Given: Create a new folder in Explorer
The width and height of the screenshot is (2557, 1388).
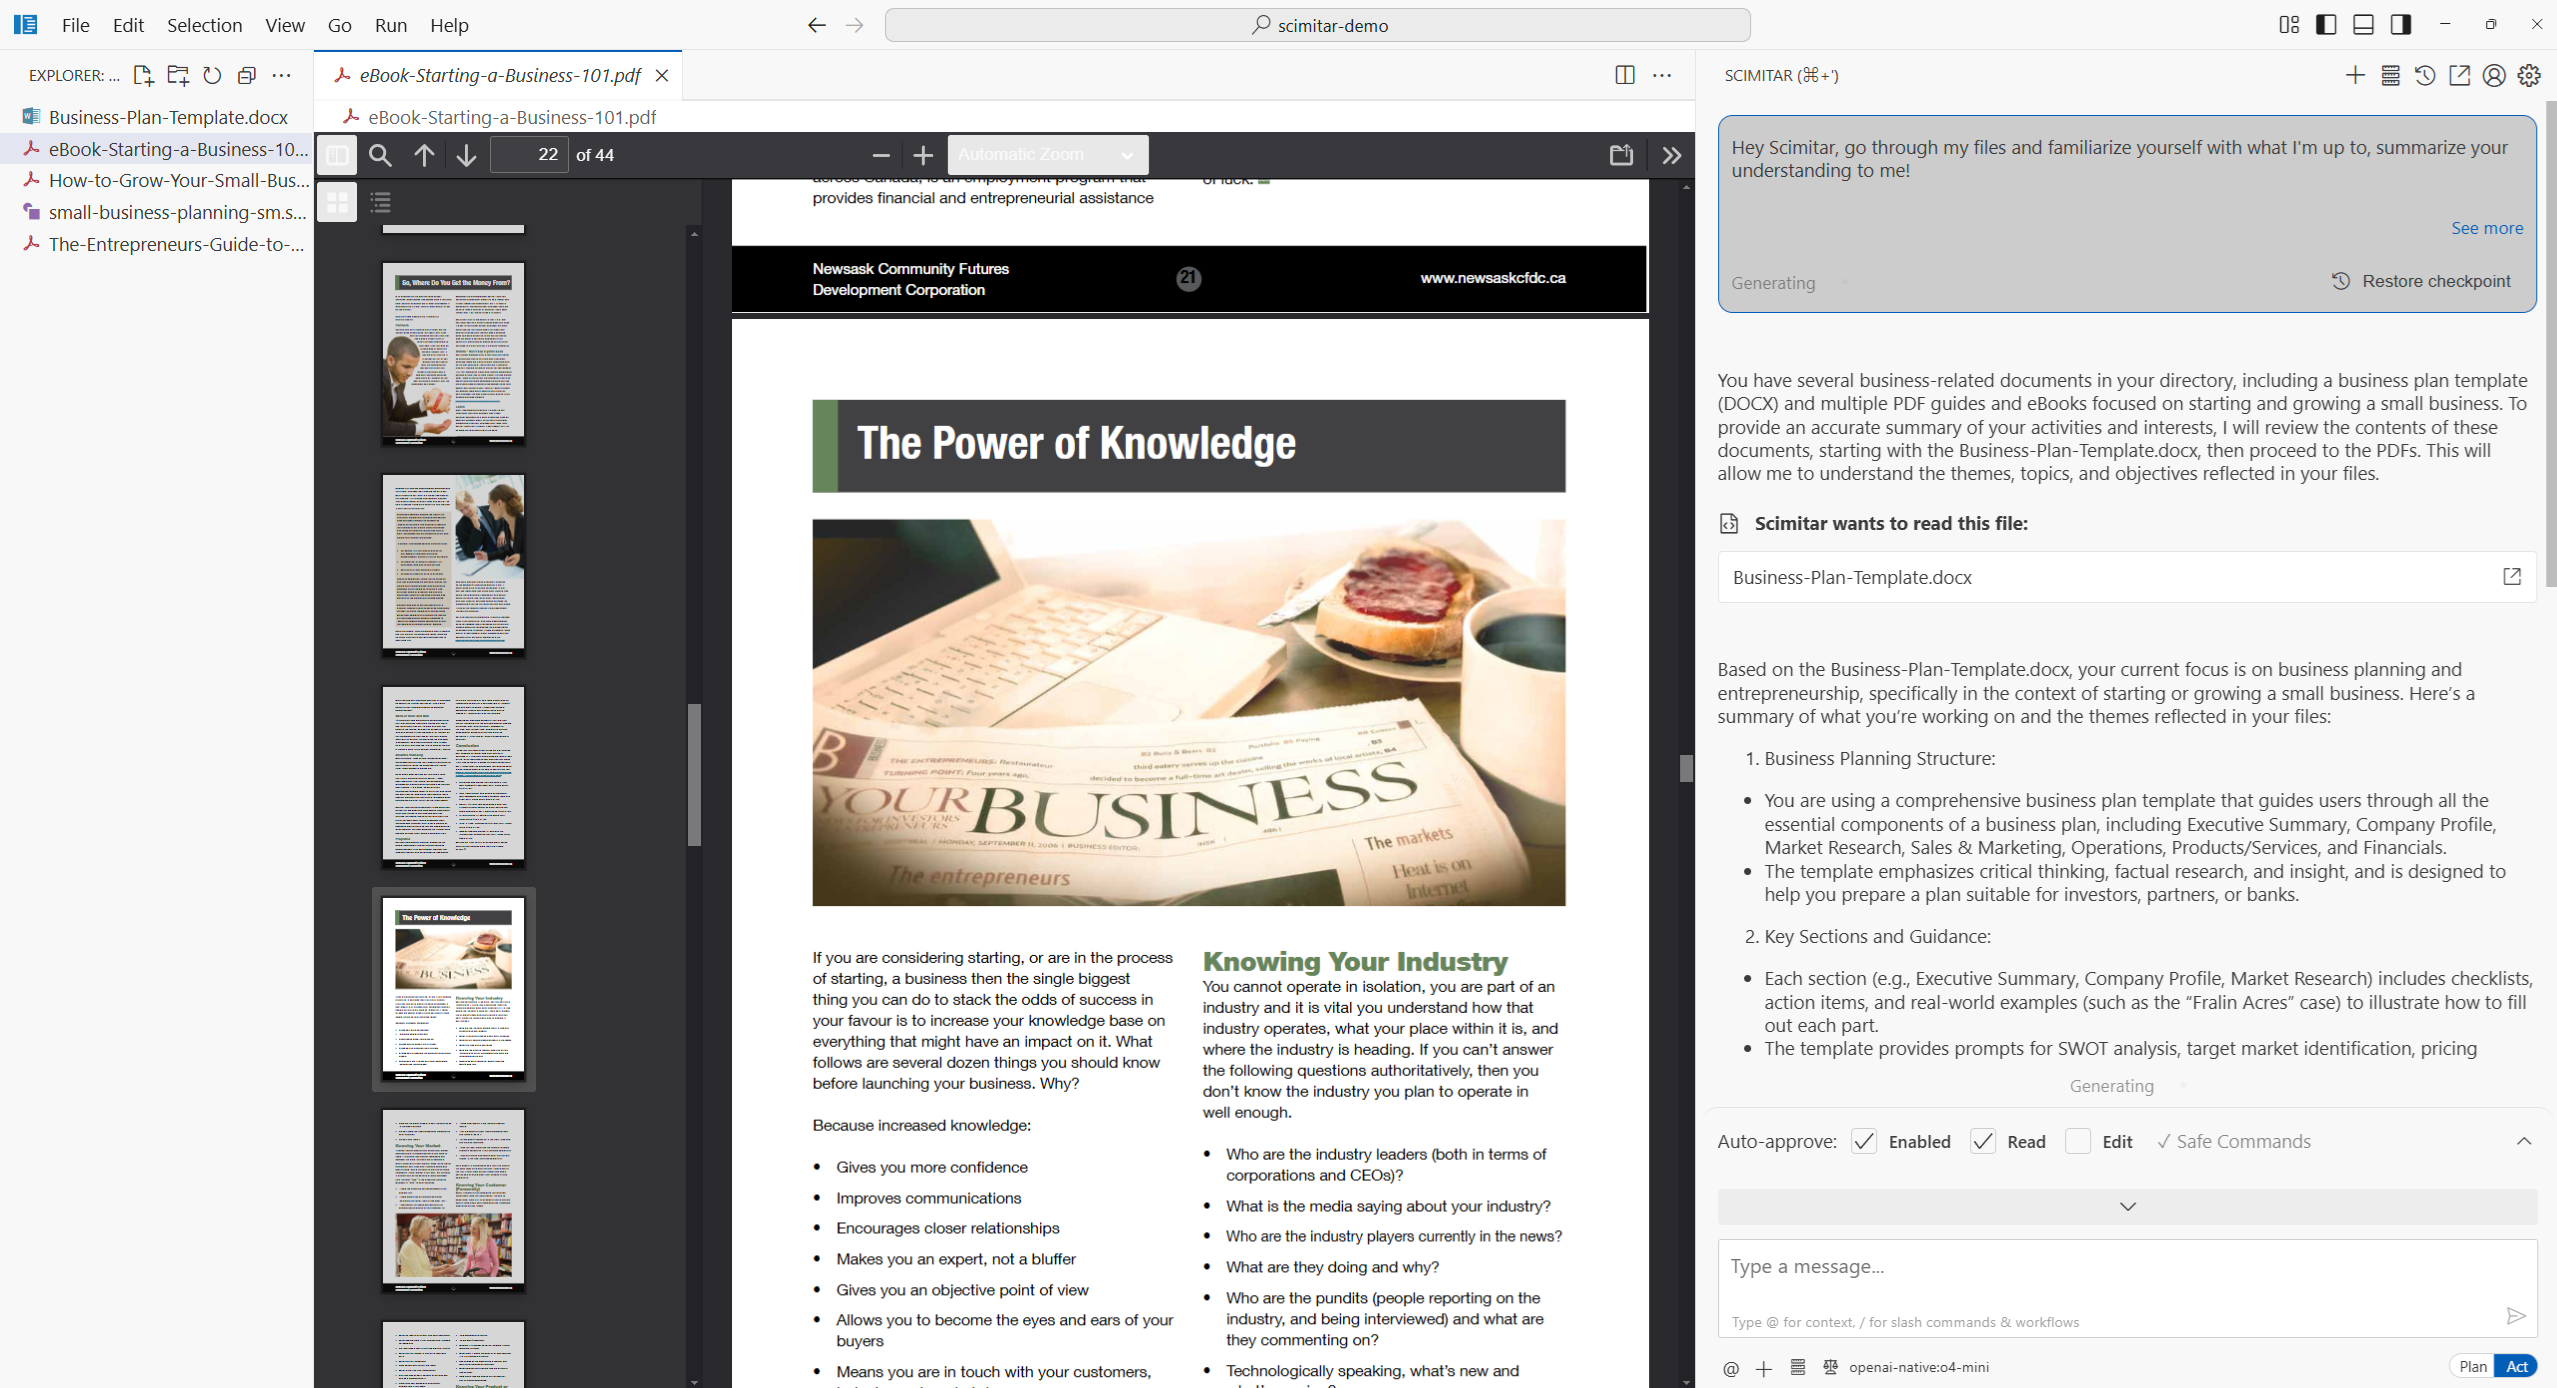Looking at the screenshot, I should pyautogui.click(x=178, y=75).
